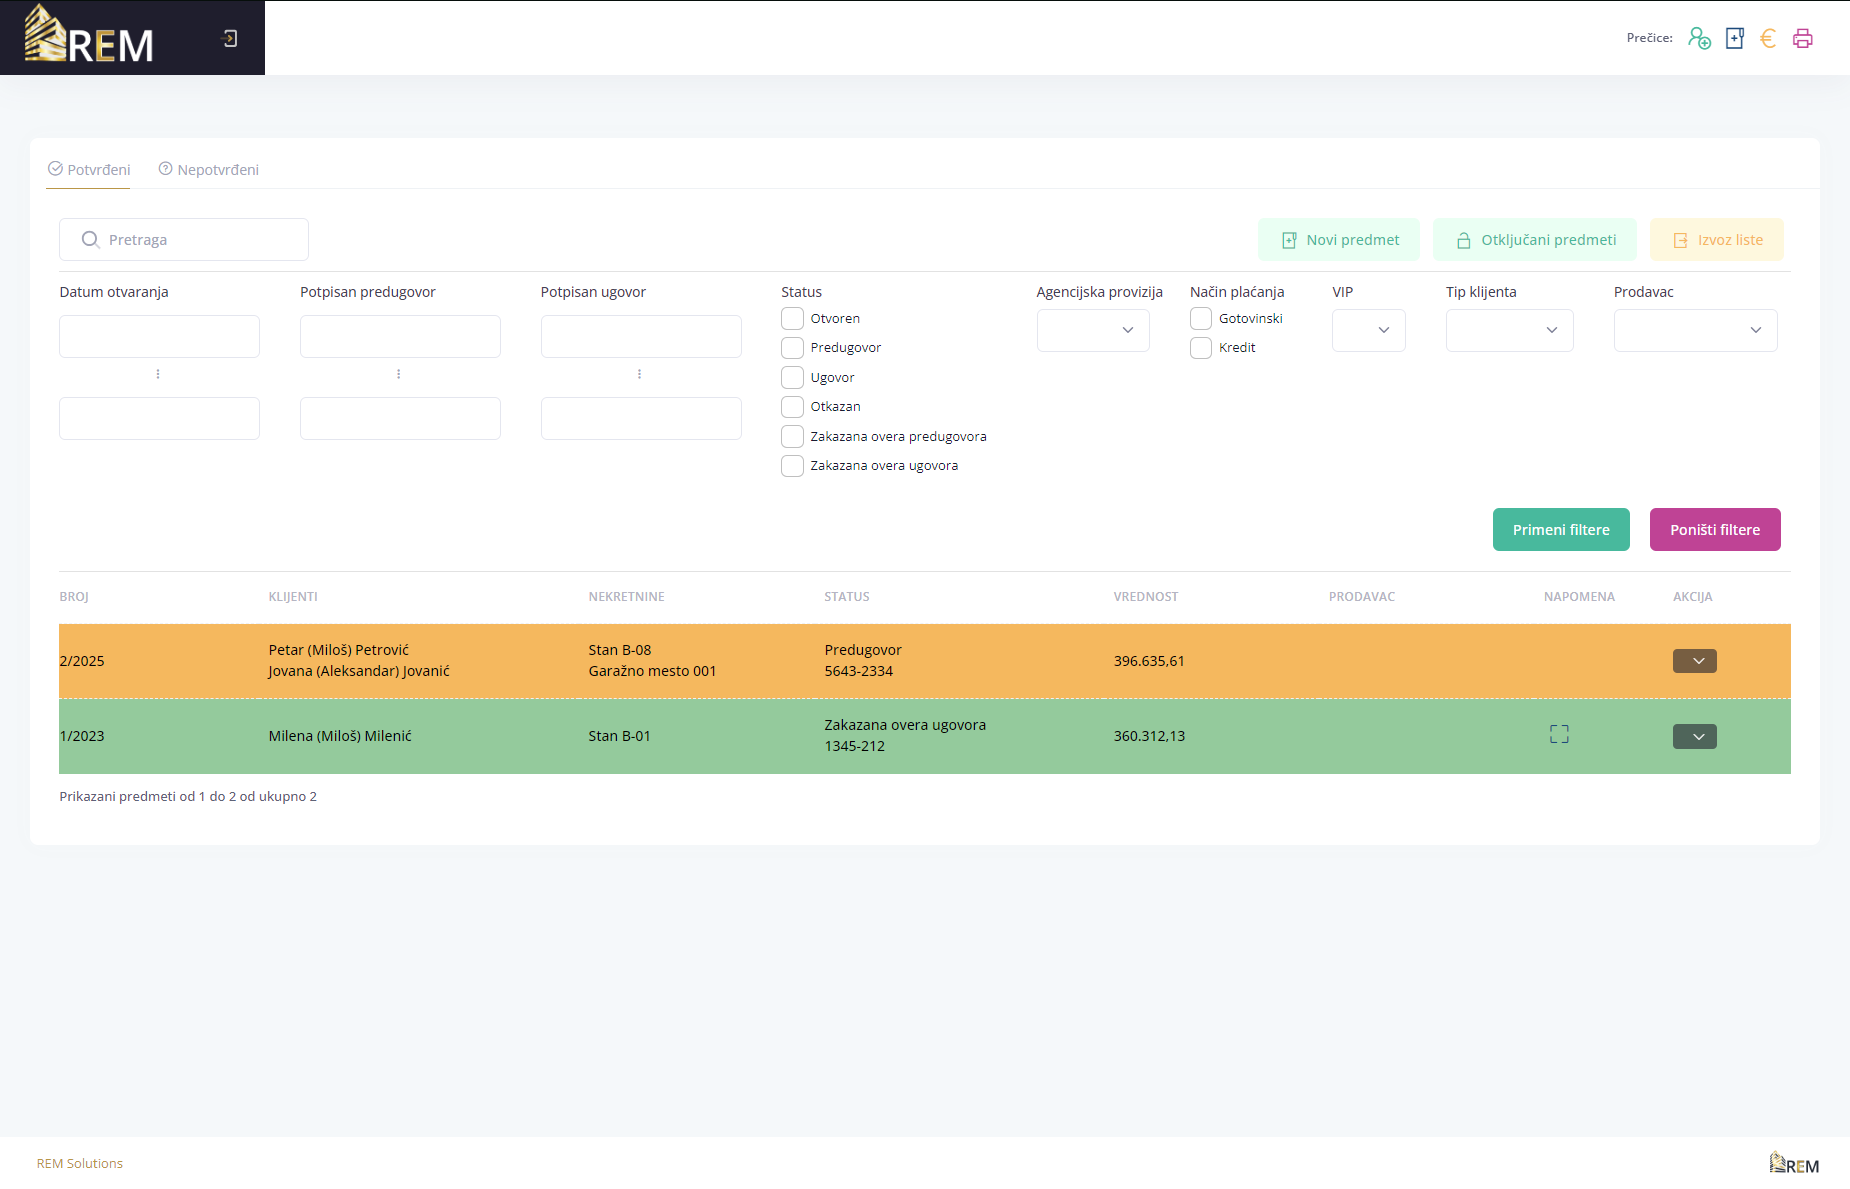Viewport: 1850px width, 1189px height.
Task: Switch to the Nepotvrđeni tab
Action: click(209, 170)
